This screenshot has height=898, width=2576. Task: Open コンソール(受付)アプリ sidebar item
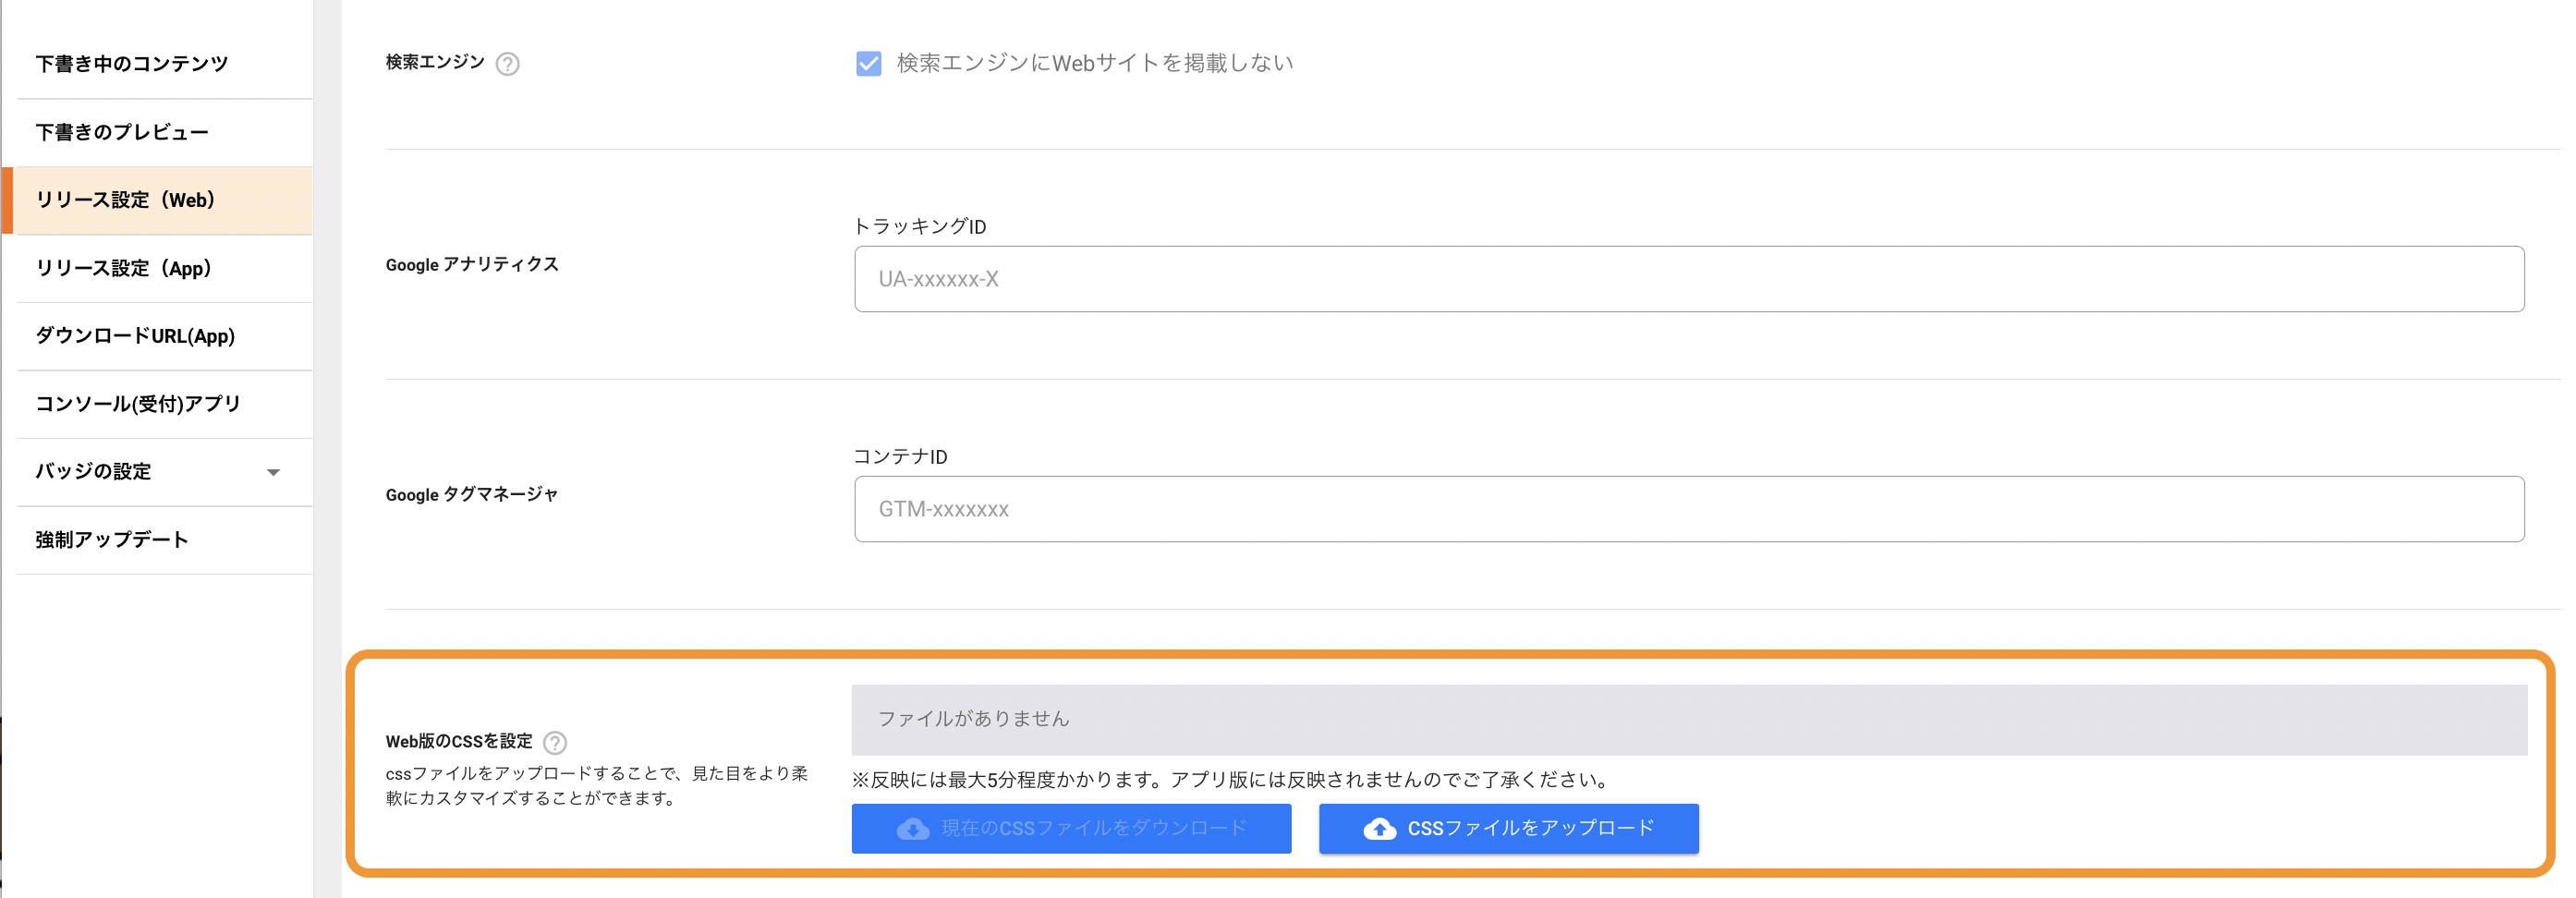point(165,404)
